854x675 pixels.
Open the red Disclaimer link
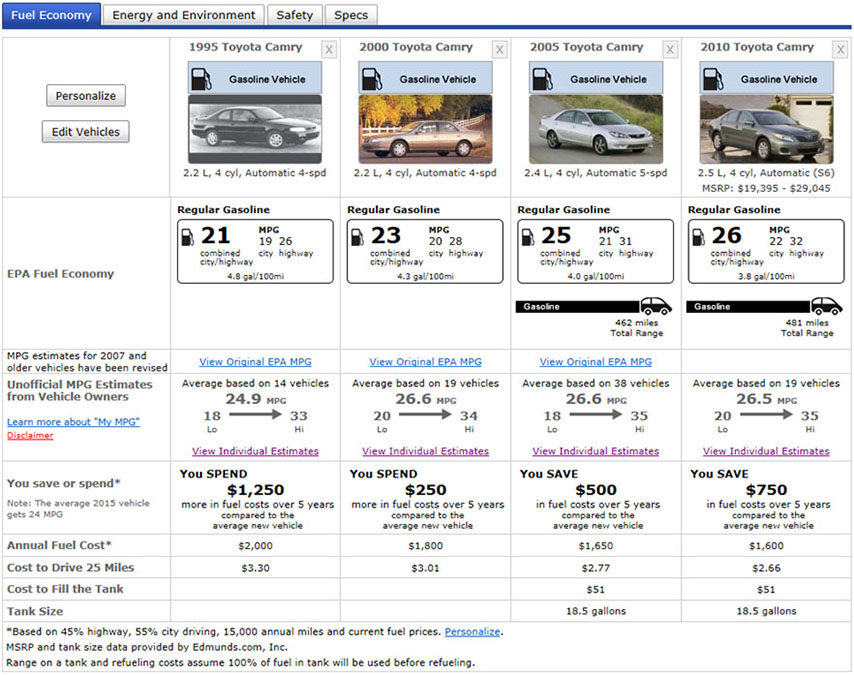(30, 435)
